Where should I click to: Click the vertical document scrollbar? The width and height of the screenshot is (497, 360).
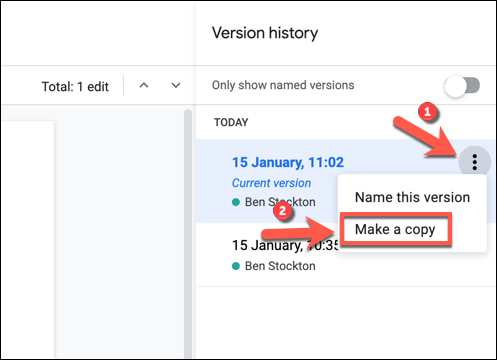coord(188,233)
